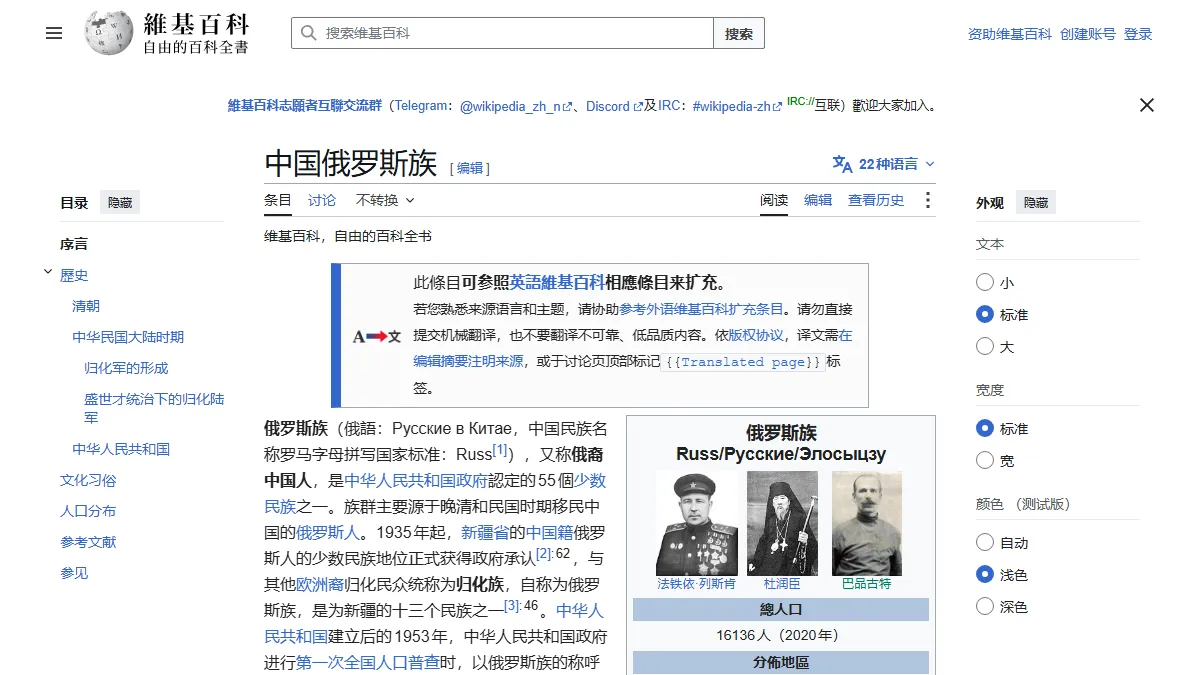1200x675 pixels.
Task: Click 欧洲裔 link in paragraph
Action: [x=320, y=584]
